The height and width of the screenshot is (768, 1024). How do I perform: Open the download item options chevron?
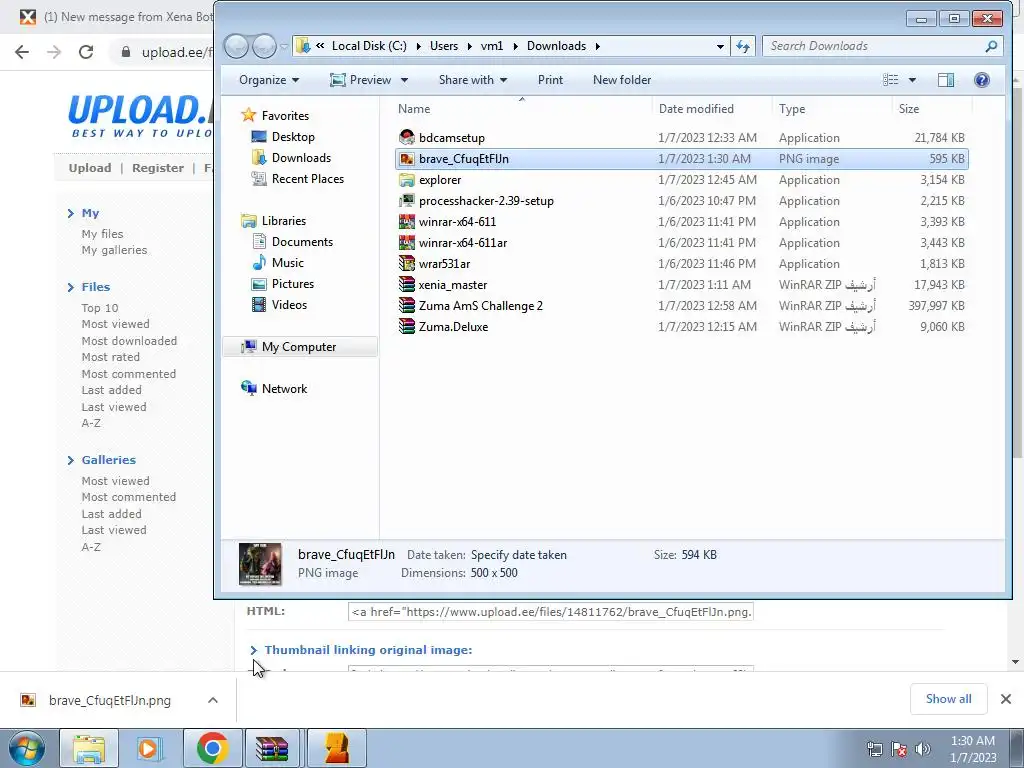click(213, 700)
